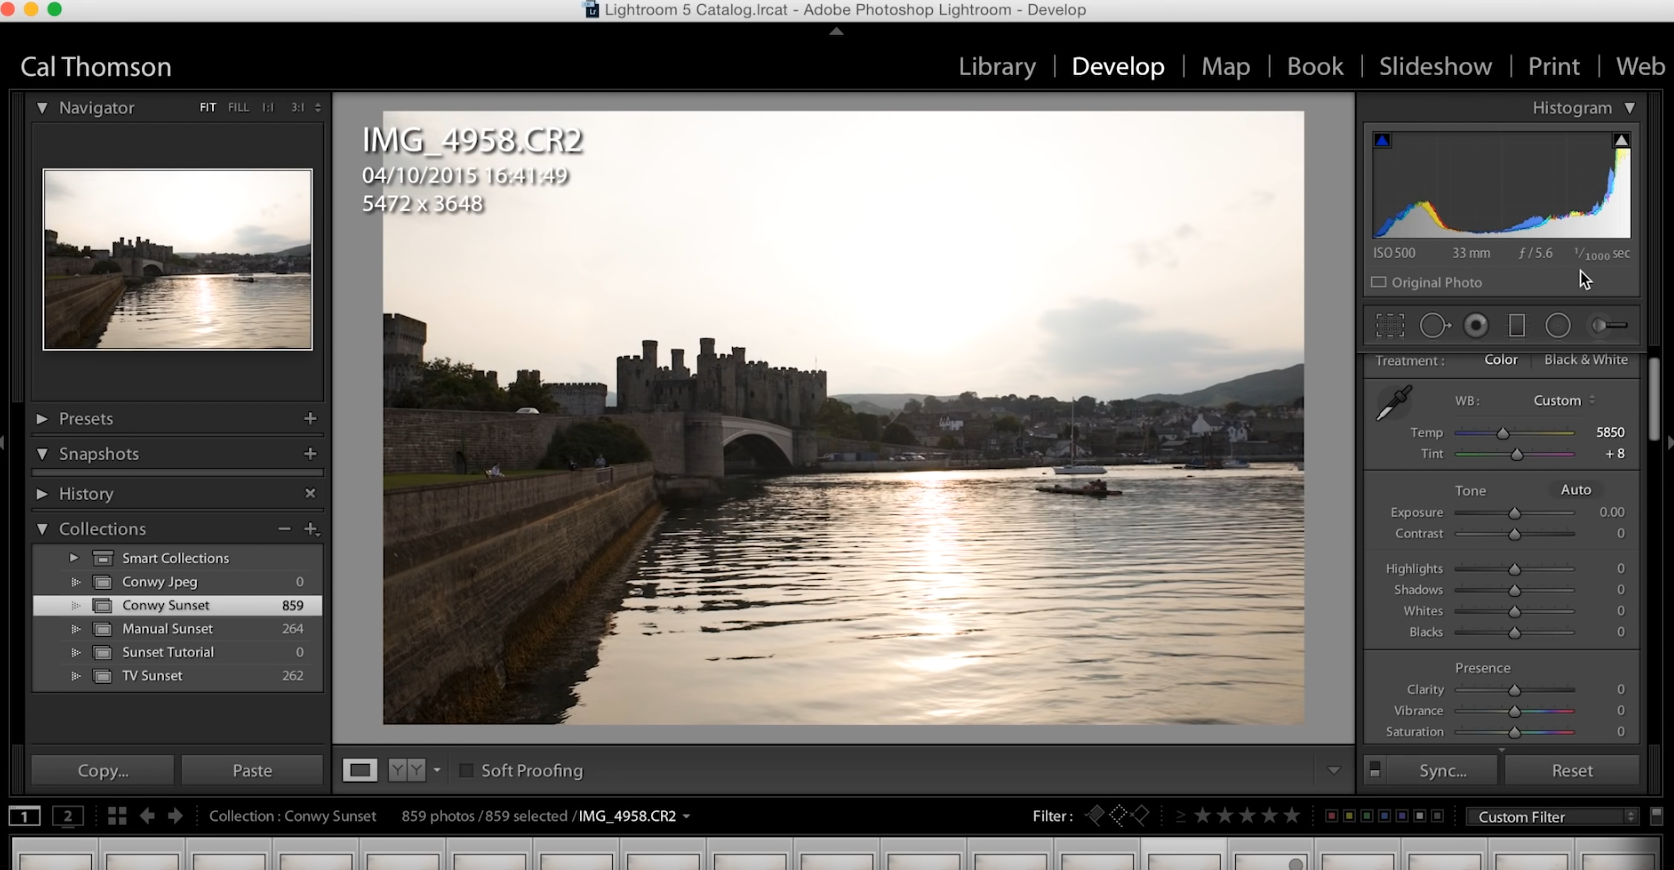Create new collection with plus icon
Image resolution: width=1674 pixels, height=870 pixels.
click(311, 528)
